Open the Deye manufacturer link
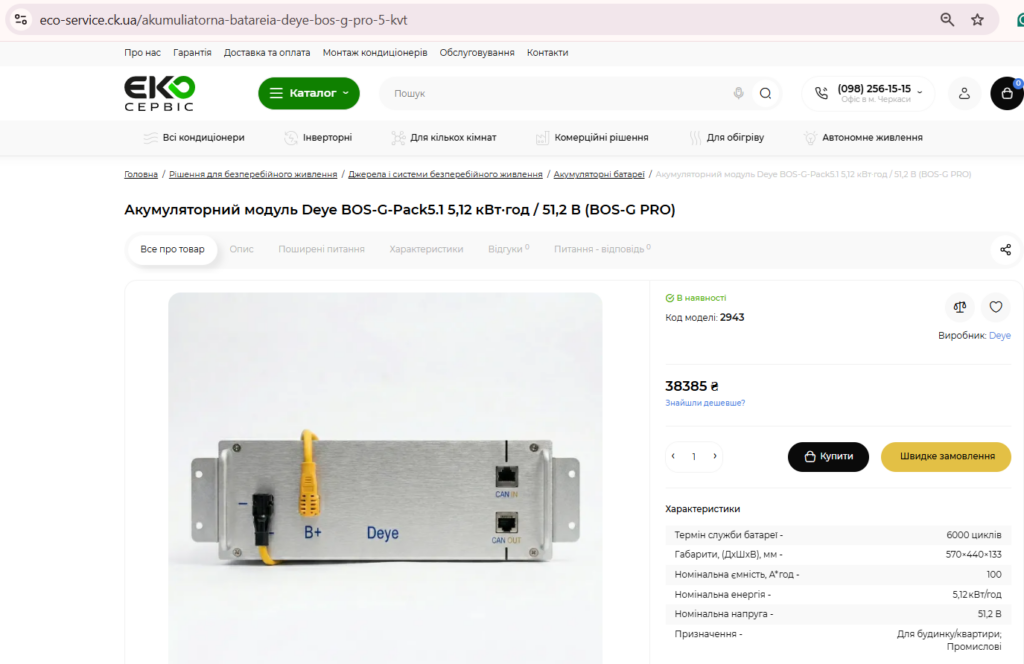1024x664 pixels. pos(999,336)
